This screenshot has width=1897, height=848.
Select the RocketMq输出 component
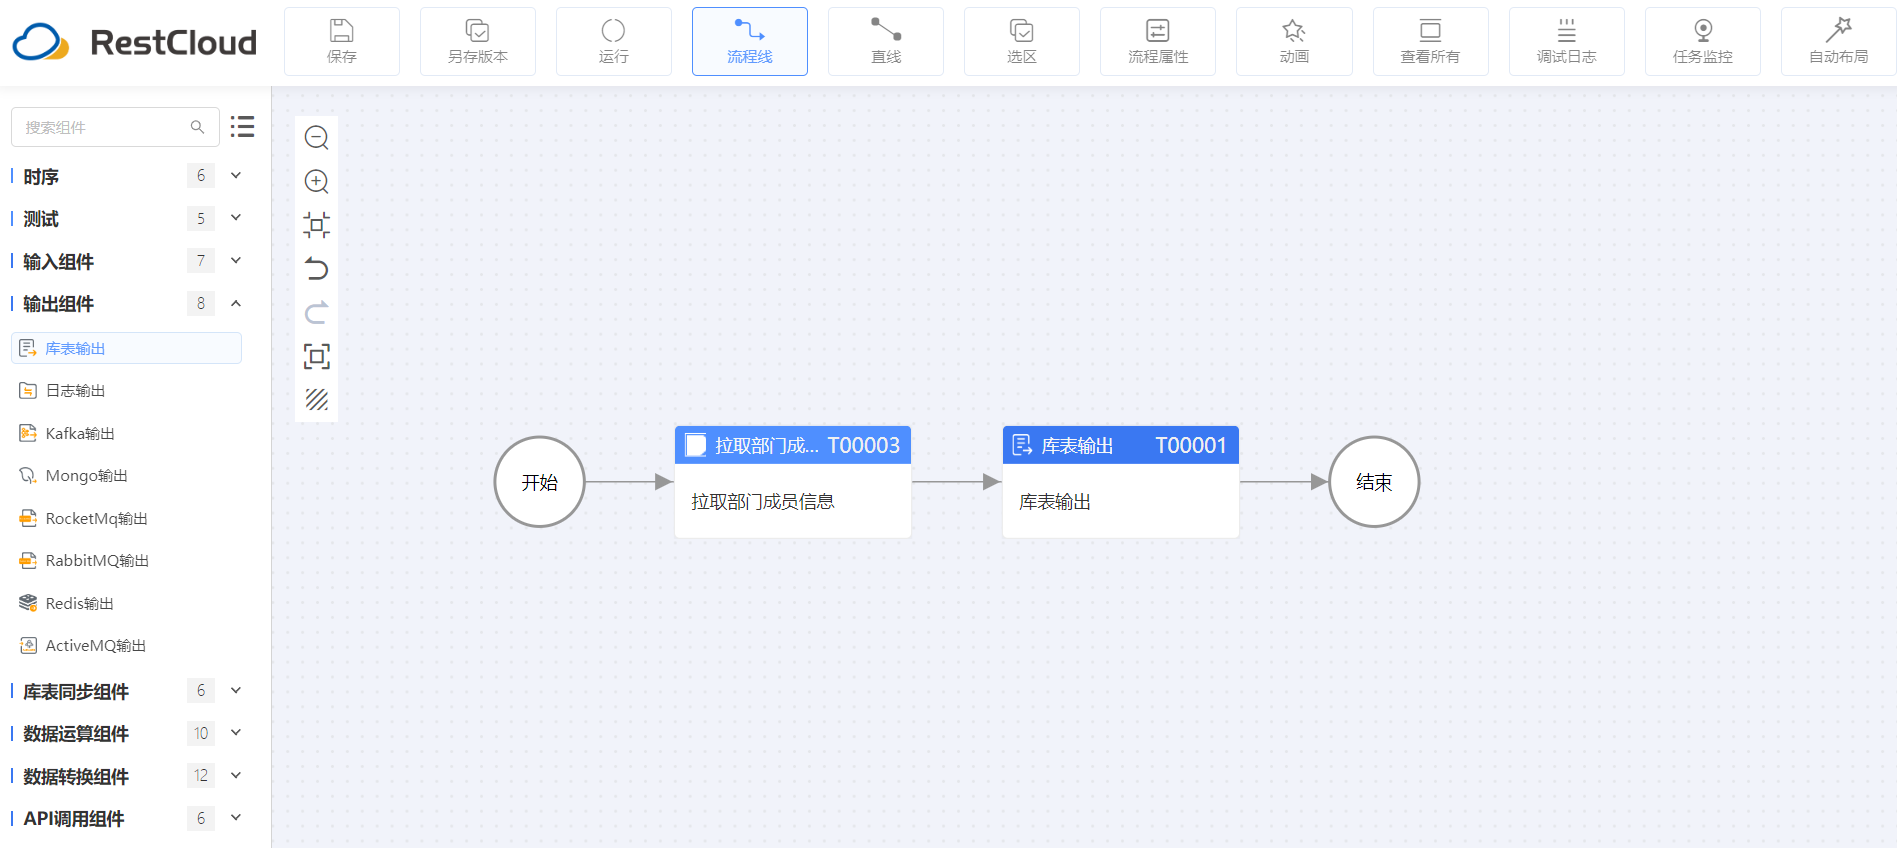tap(126, 518)
